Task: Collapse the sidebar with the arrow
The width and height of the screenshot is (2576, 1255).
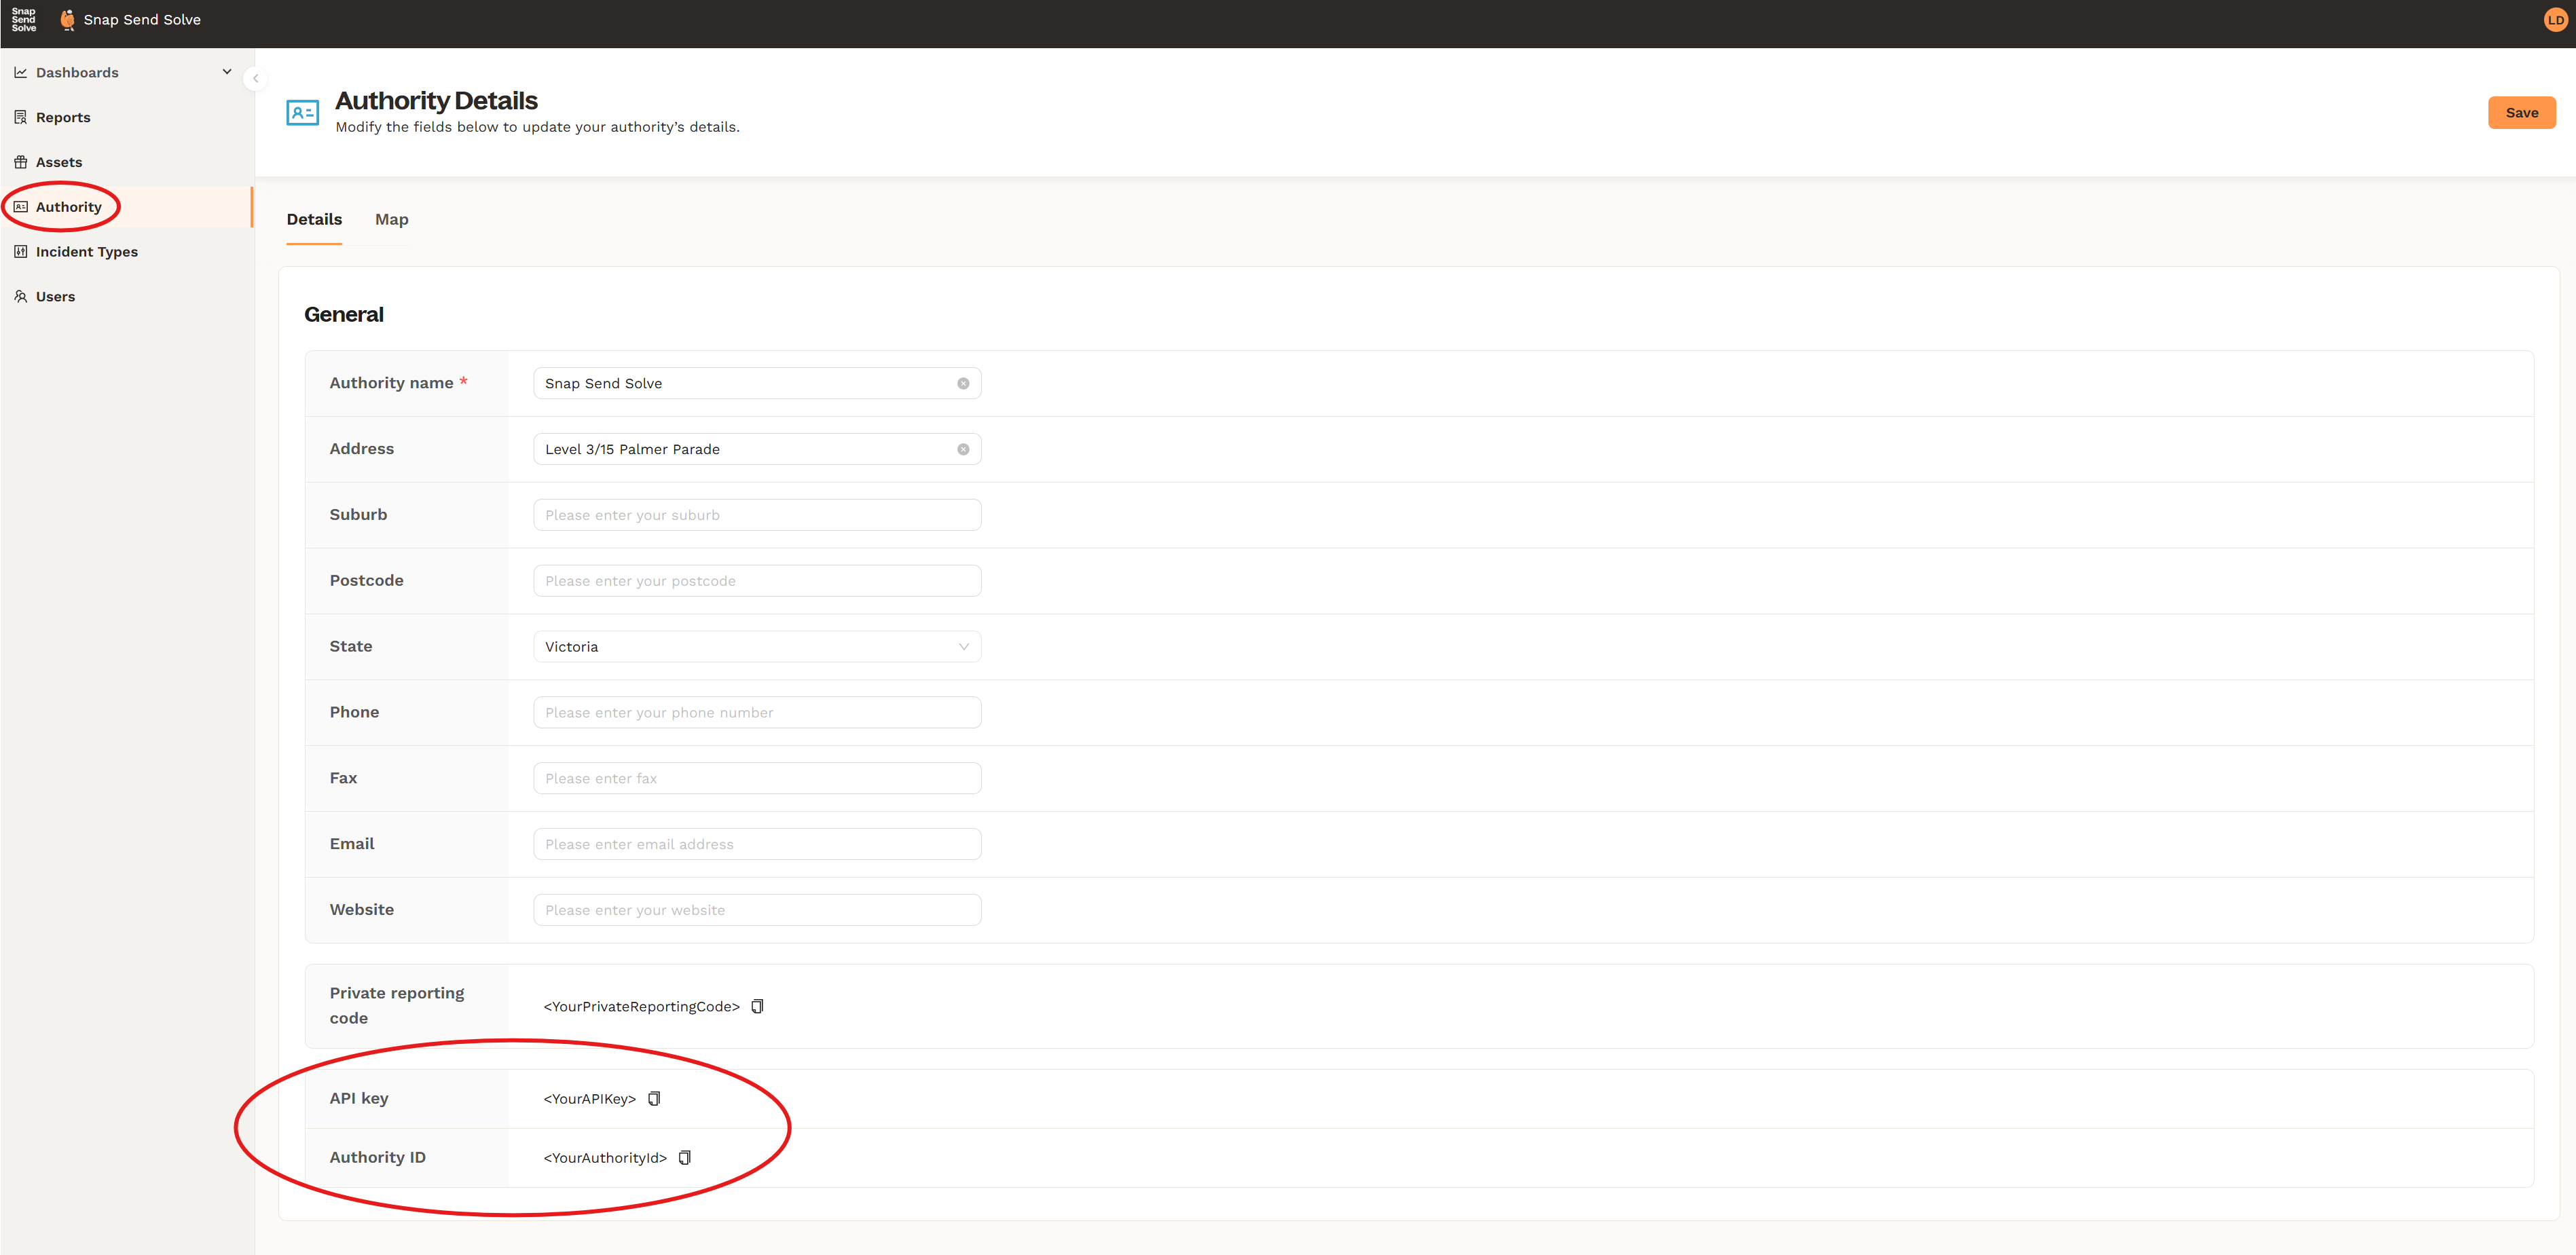Action: tap(256, 78)
